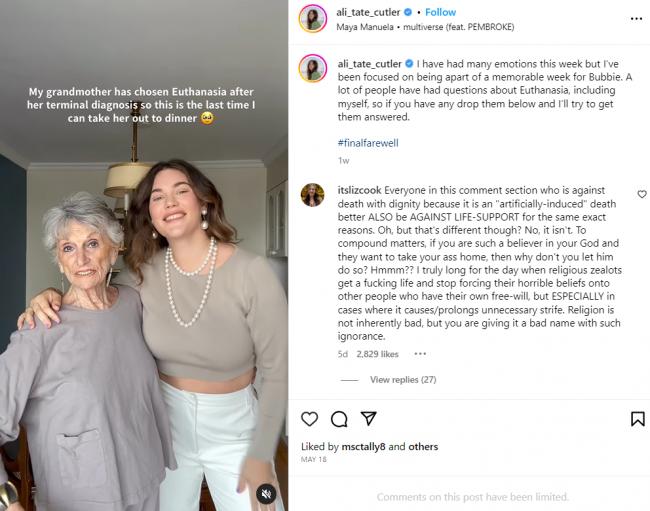This screenshot has height=511, width=650.
Task: Open audio track Maya Manuela multiverse
Action: click(x=425, y=27)
